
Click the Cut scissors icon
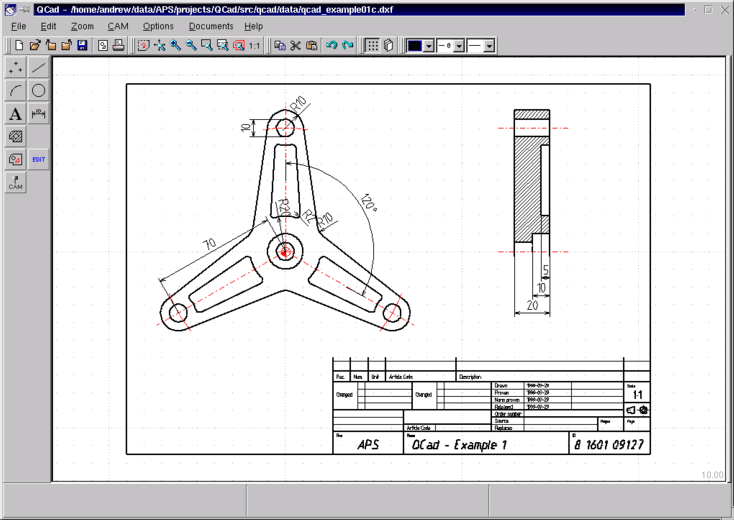coord(295,45)
